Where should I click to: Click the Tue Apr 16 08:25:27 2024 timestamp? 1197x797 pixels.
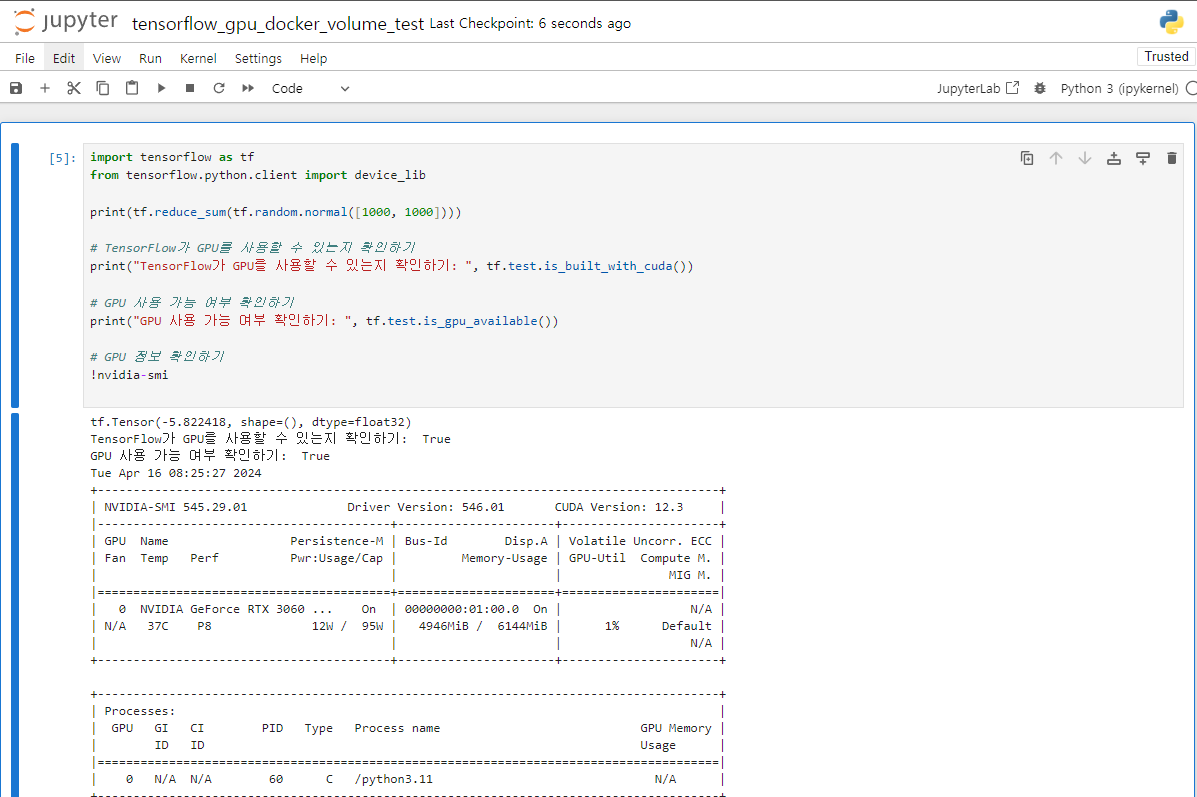176,473
